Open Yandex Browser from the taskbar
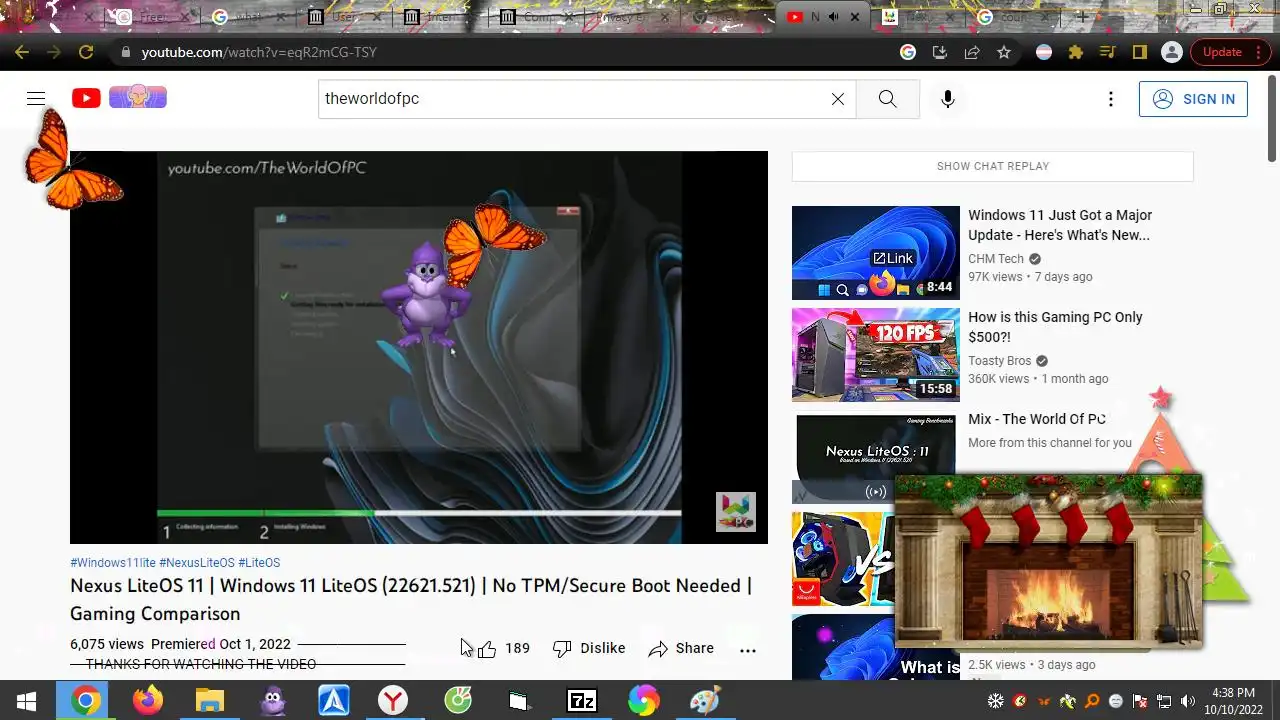 (x=393, y=701)
